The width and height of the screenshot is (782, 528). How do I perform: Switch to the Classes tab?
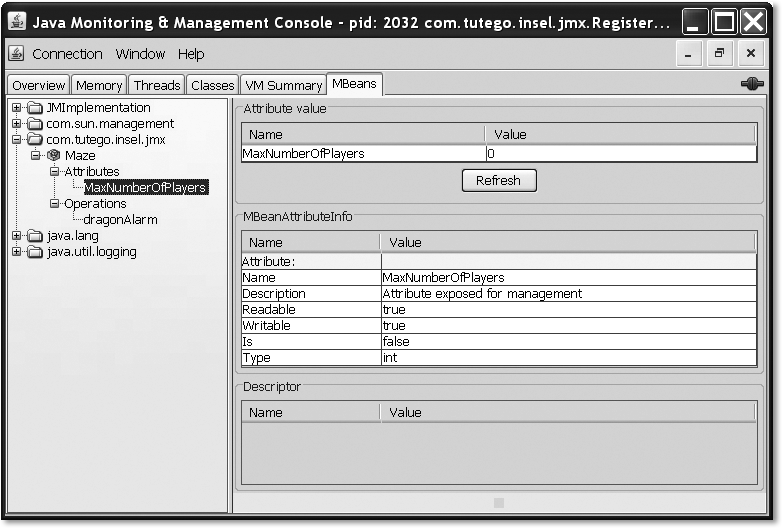point(212,85)
